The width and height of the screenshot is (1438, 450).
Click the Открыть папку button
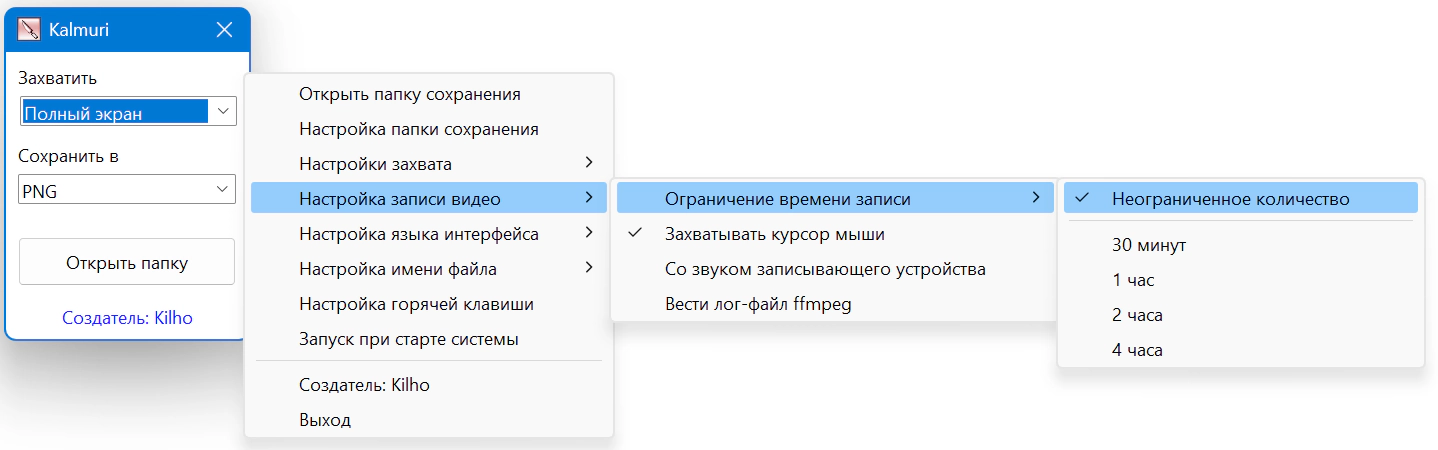(127, 263)
